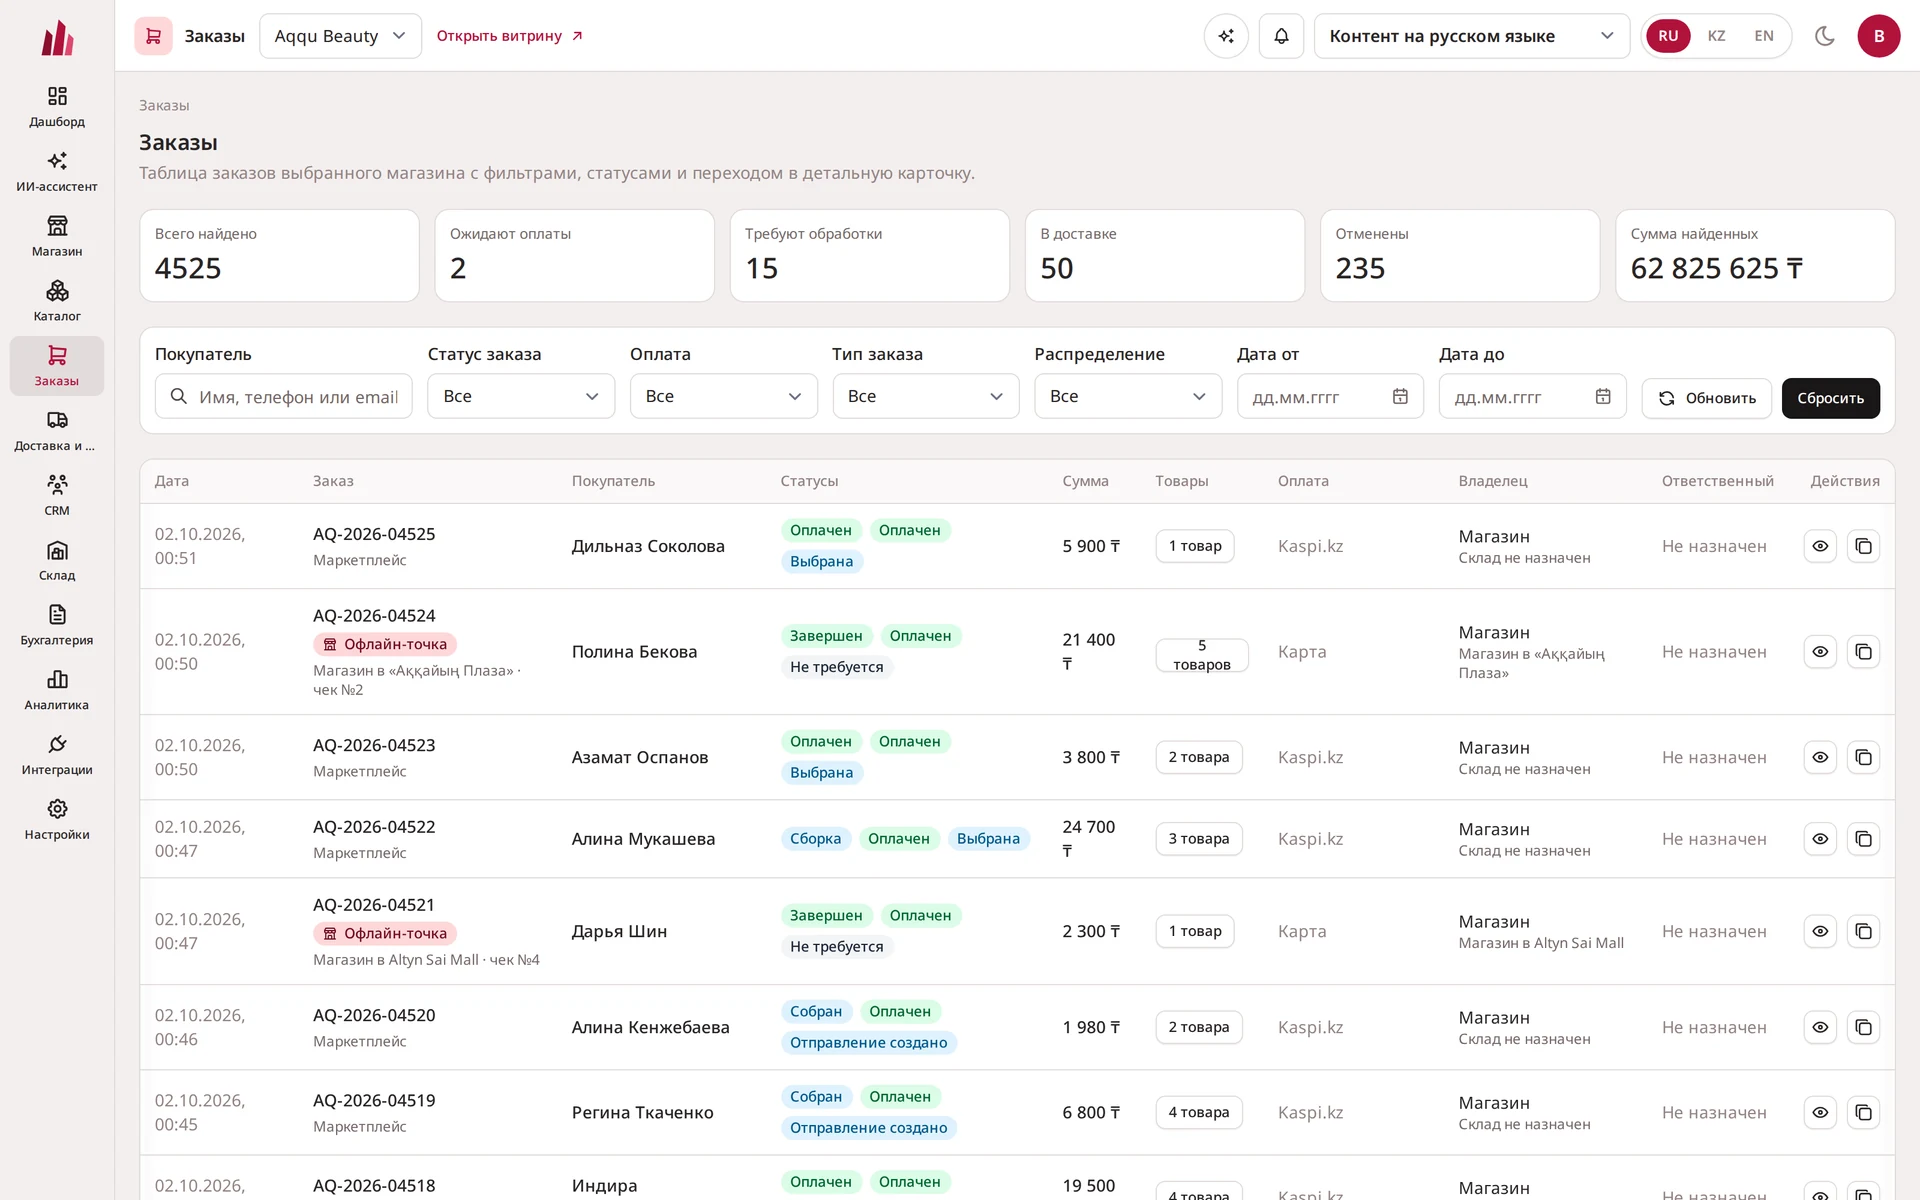Toggle dark mode moon icon
Viewport: 1920px width, 1200px height.
tap(1825, 36)
